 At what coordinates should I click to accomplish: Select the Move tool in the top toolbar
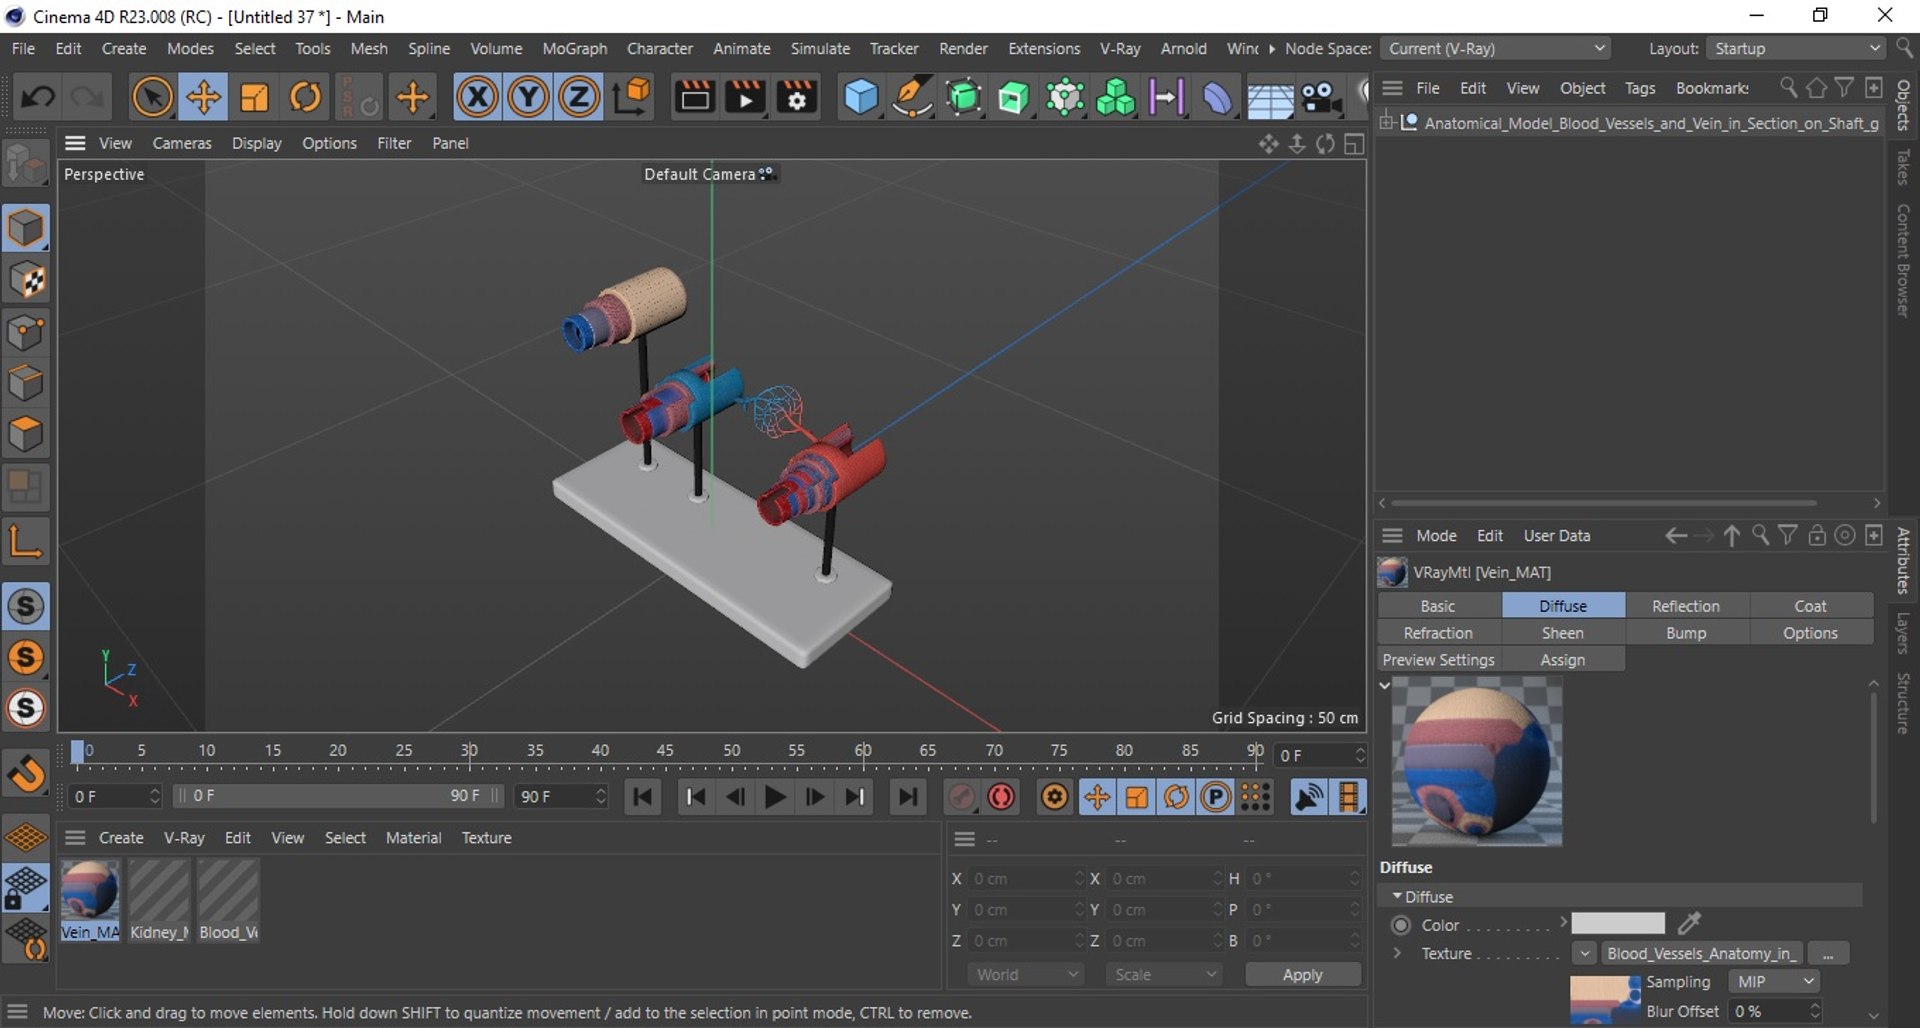pyautogui.click(x=203, y=97)
